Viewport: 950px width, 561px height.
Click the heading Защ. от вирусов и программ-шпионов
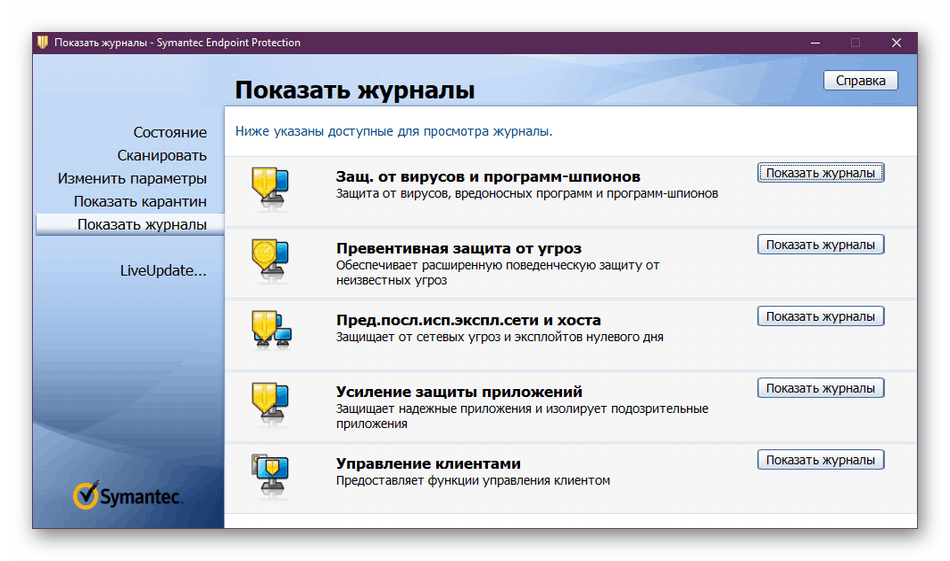click(488, 176)
